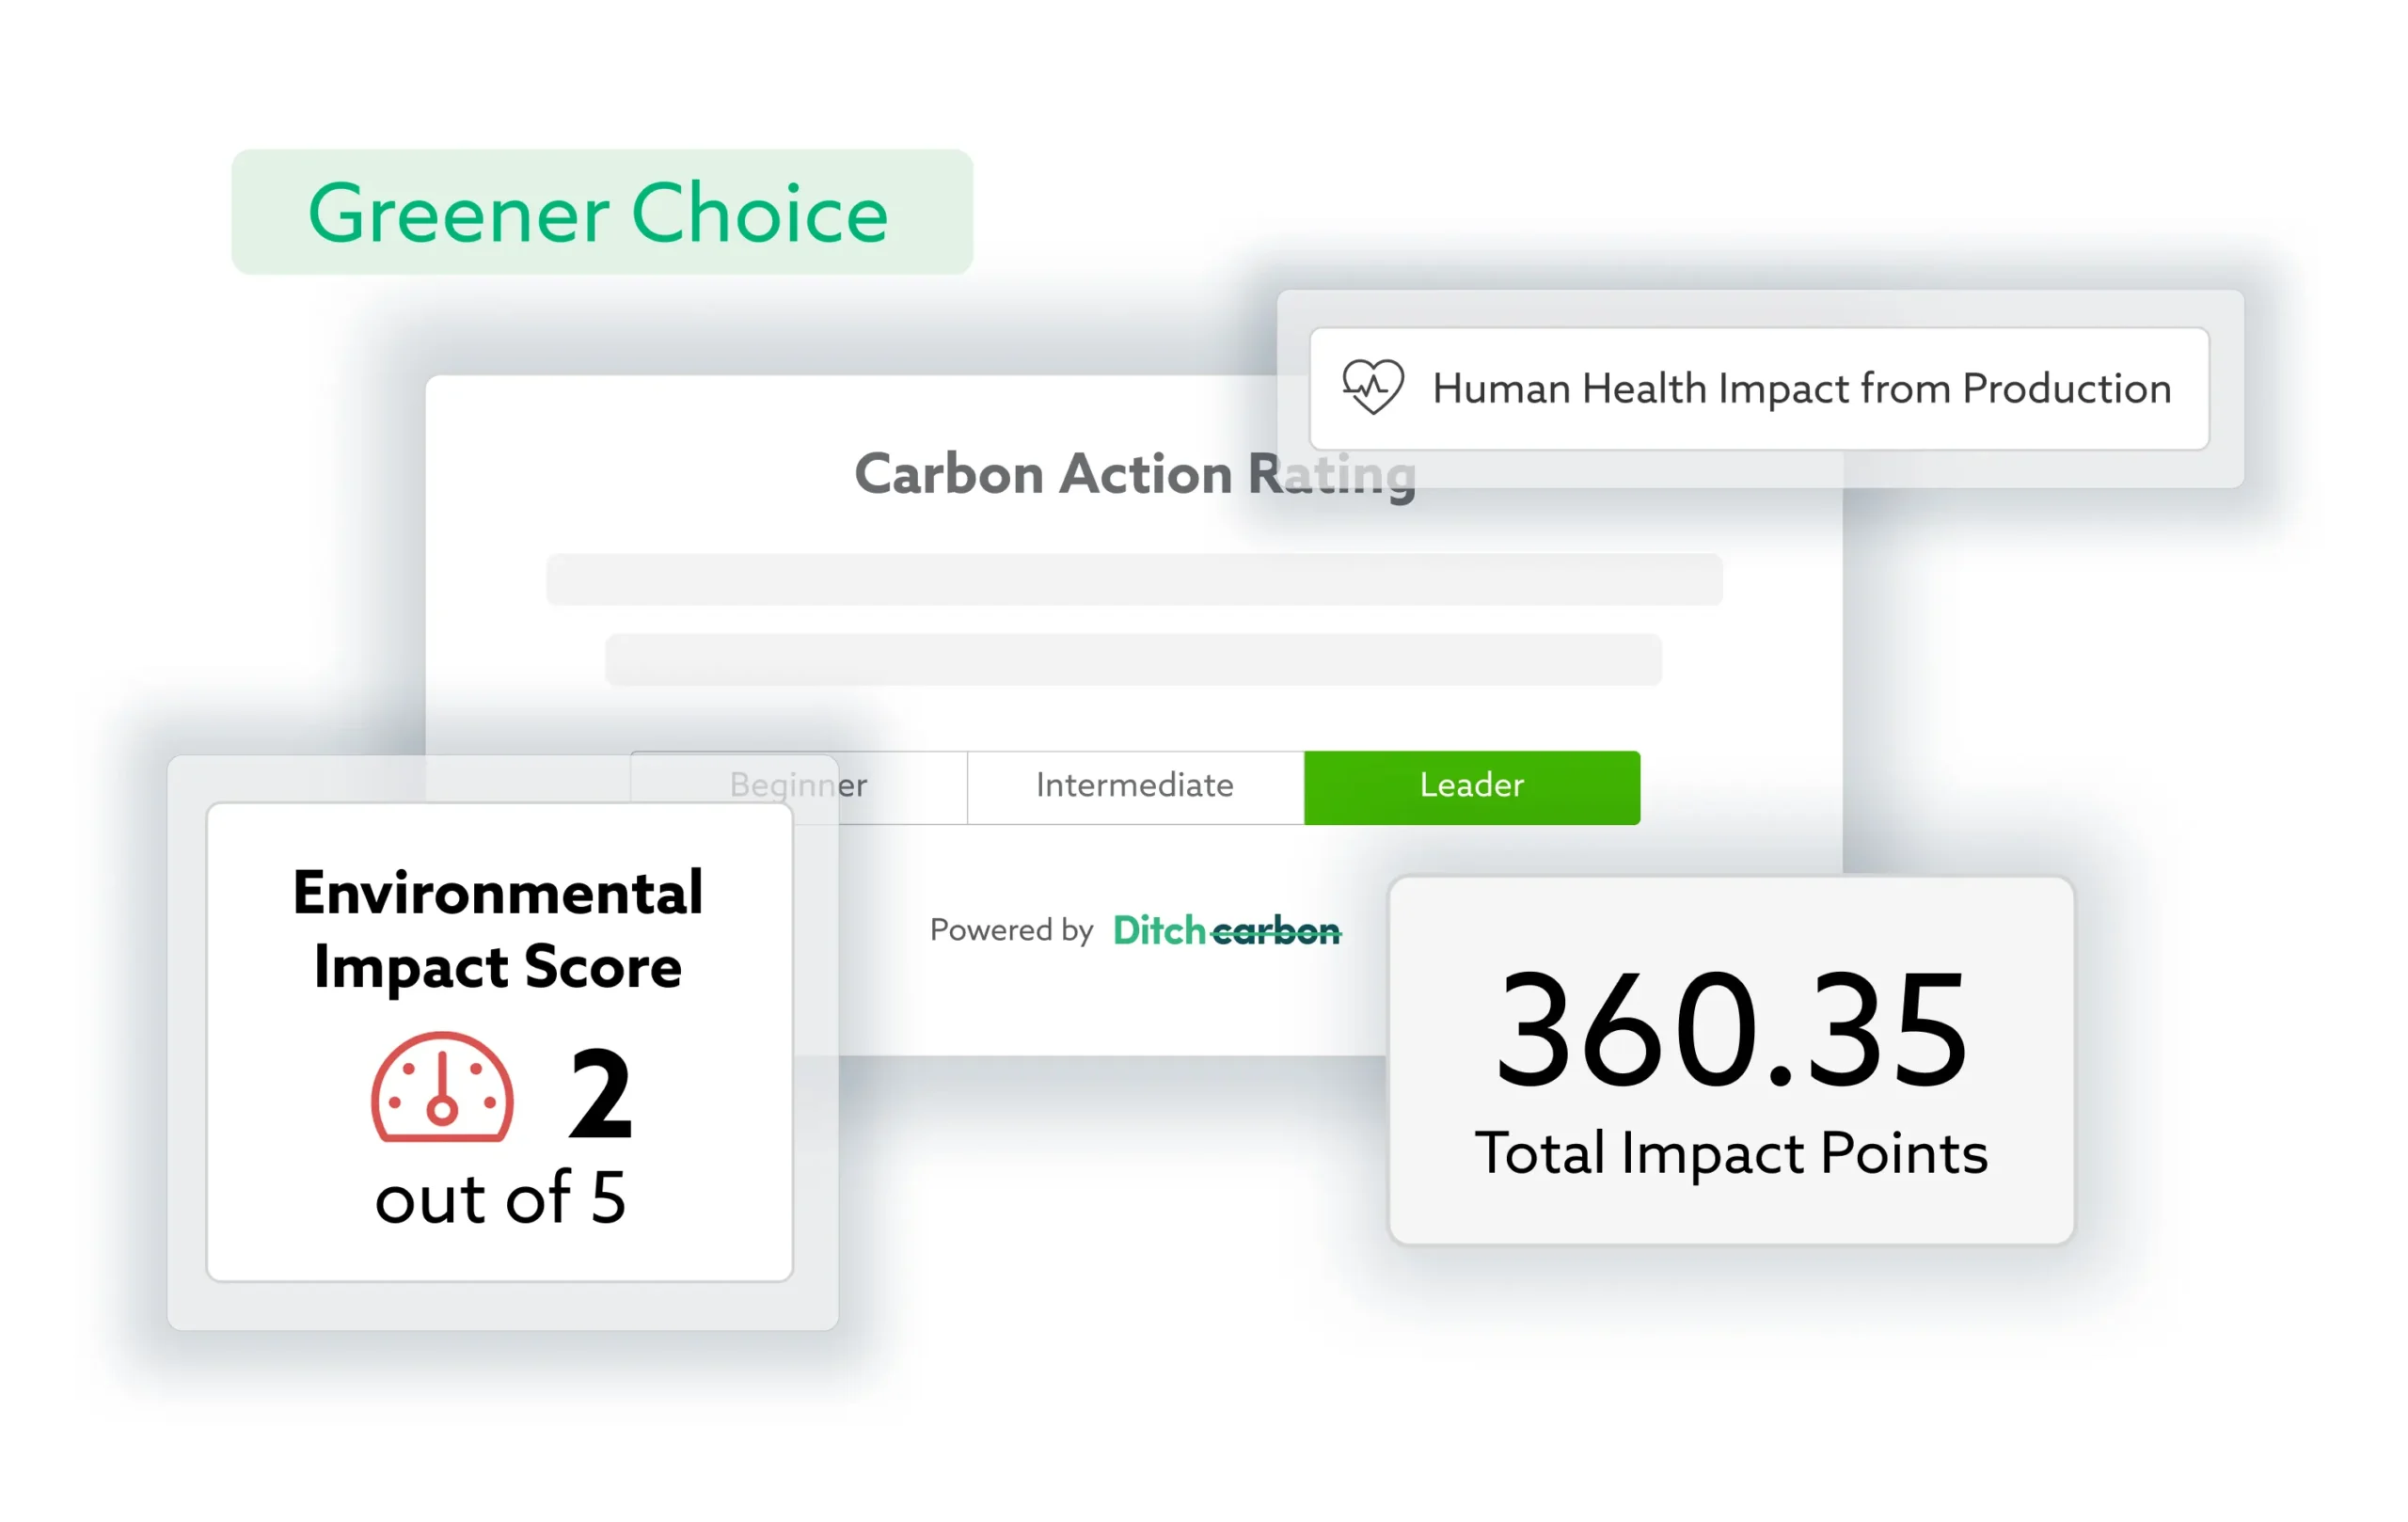Click the heart pulse health icon
This screenshot has width=2408, height=1522.
point(1372,386)
